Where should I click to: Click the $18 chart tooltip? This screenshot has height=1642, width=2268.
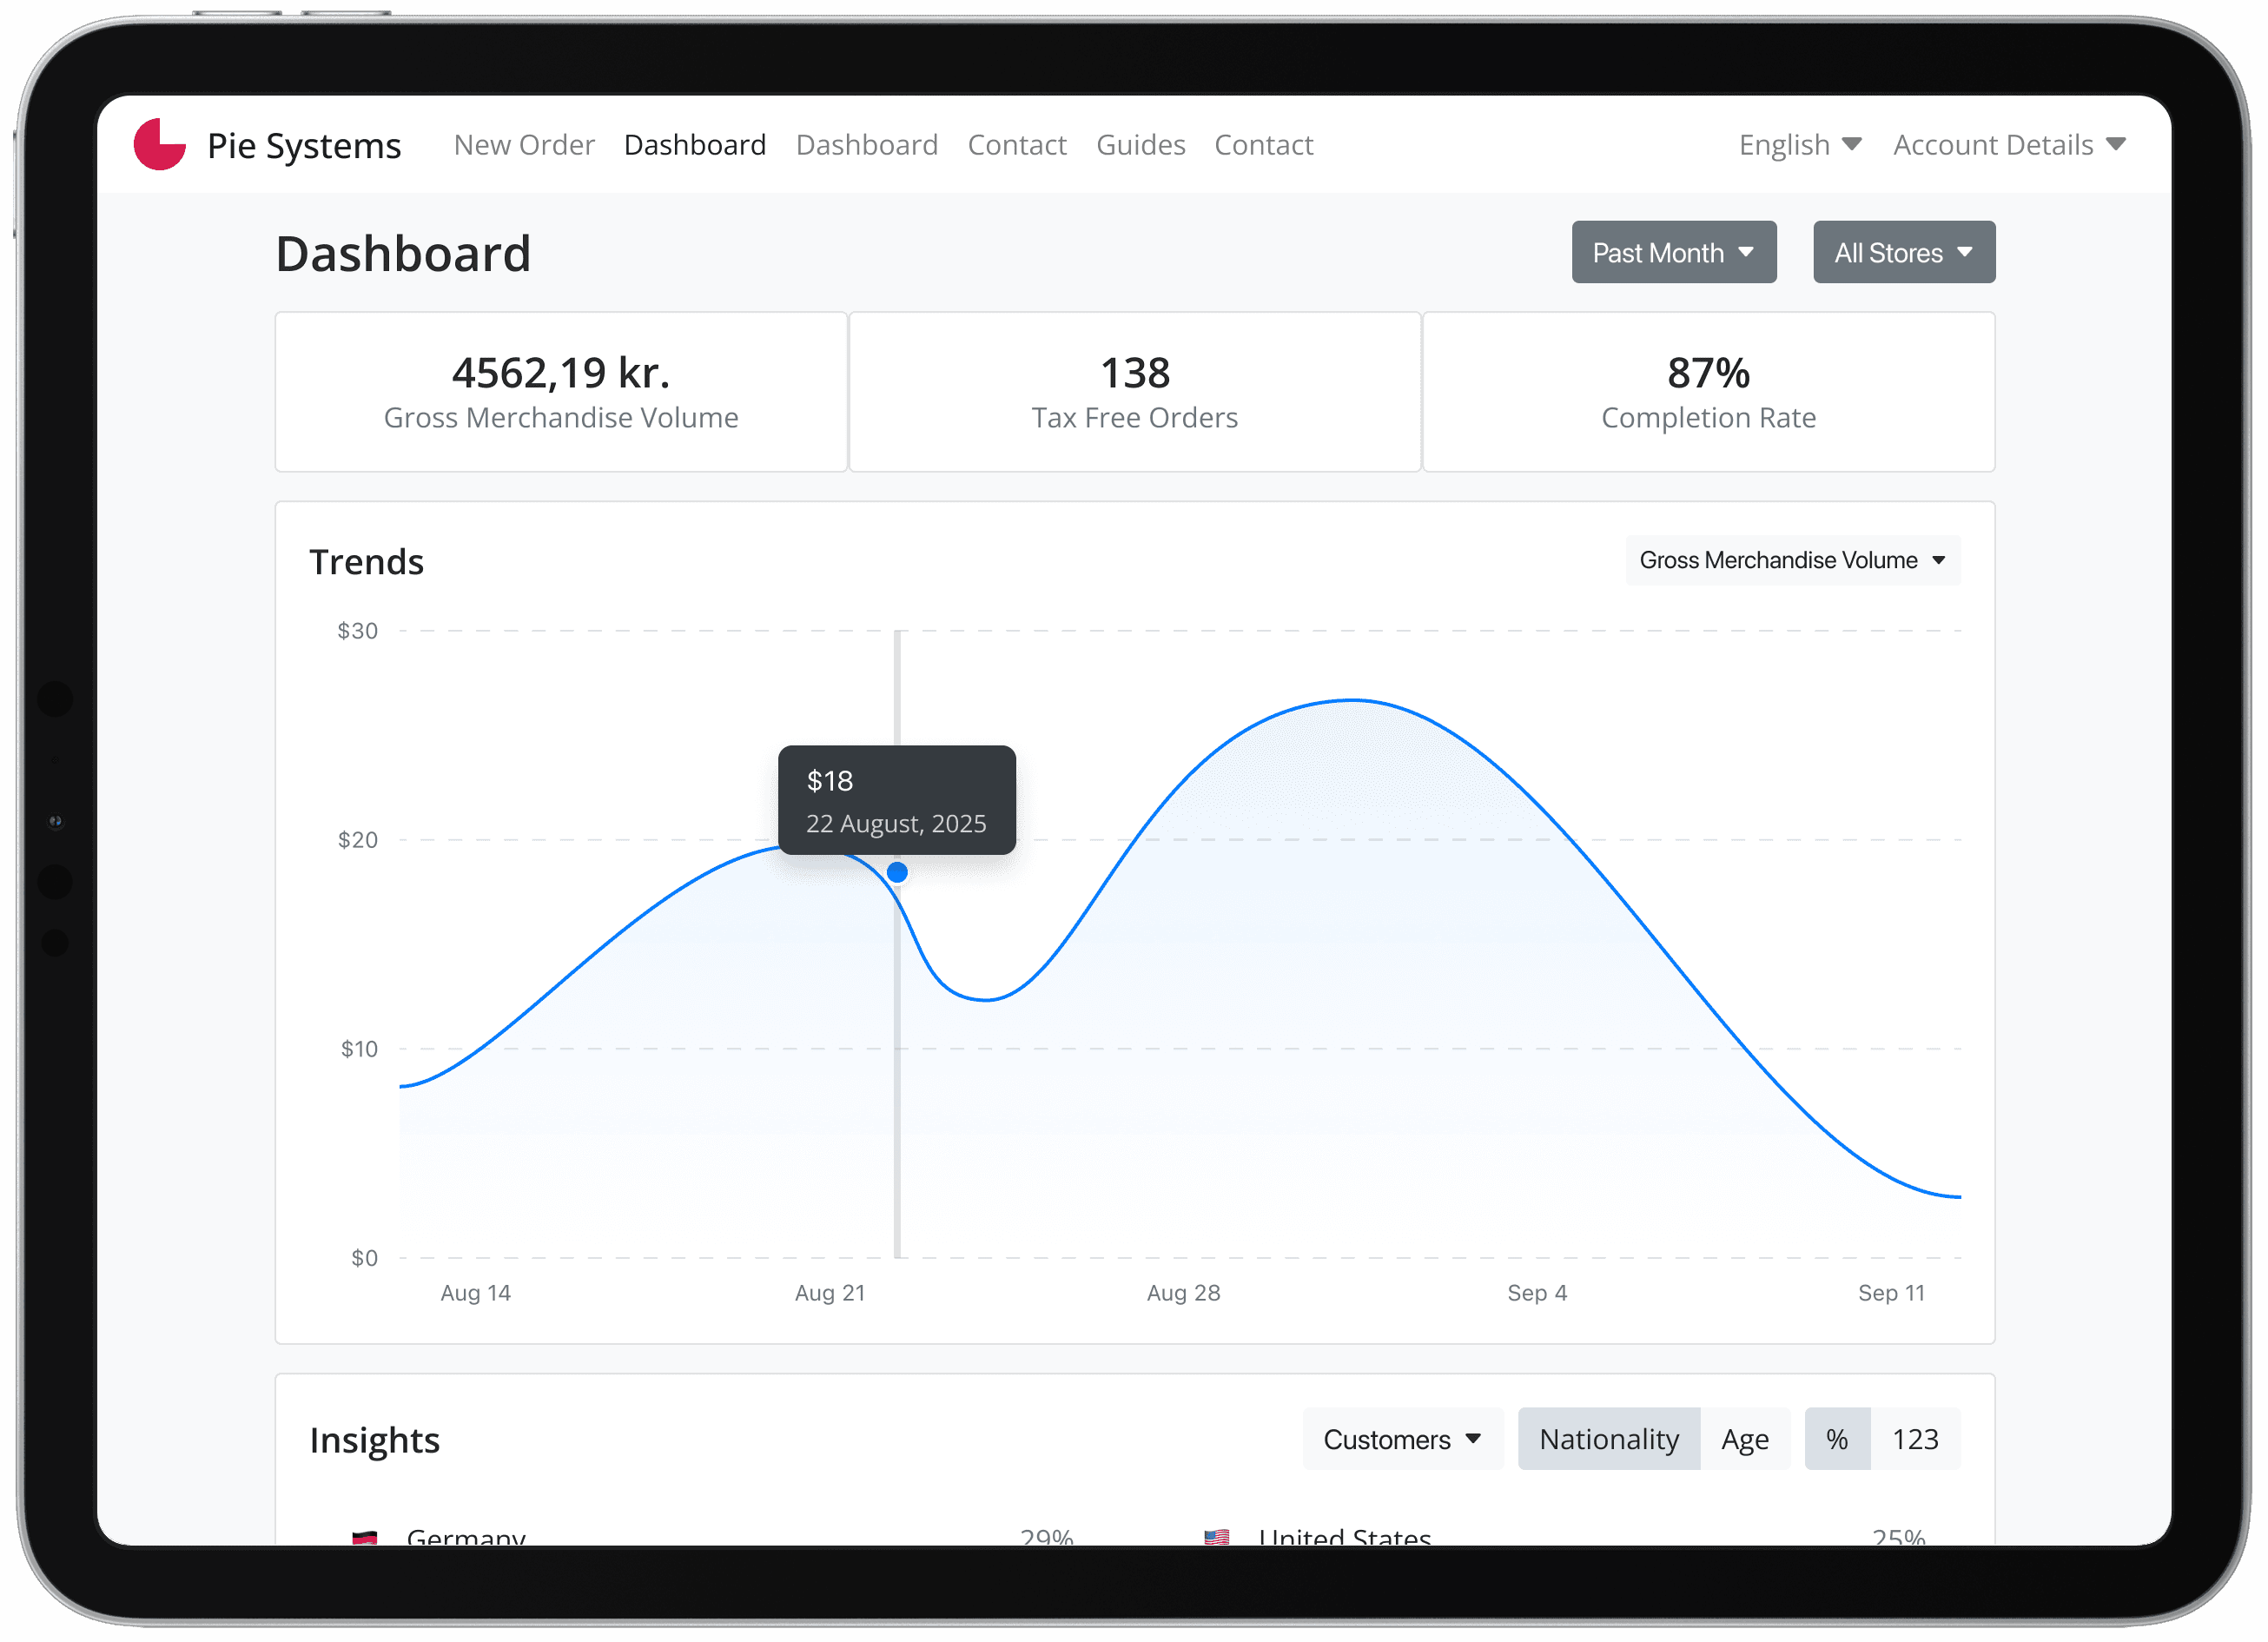[x=896, y=800]
